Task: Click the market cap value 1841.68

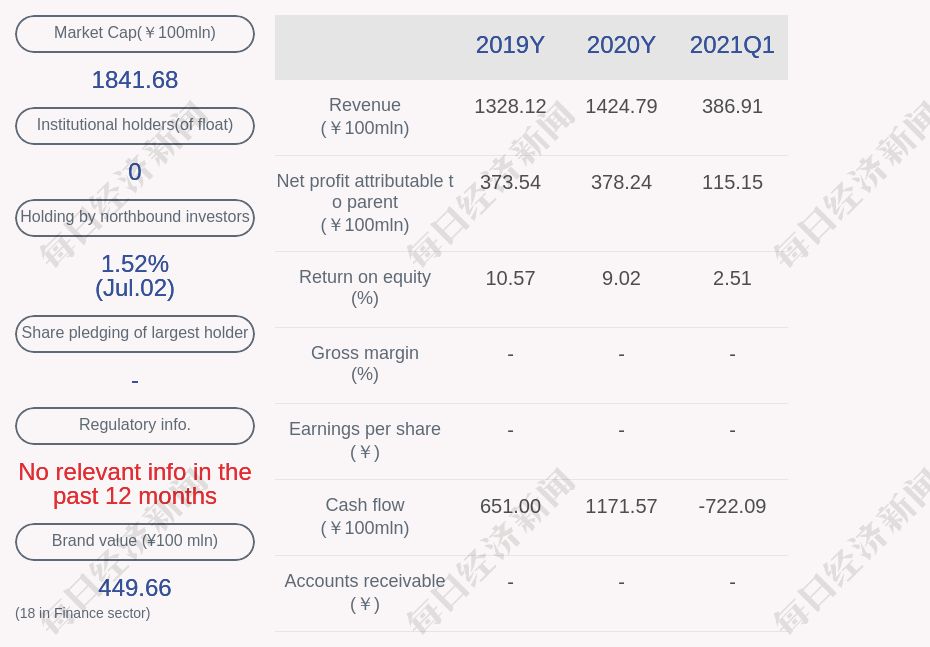Action: [x=134, y=80]
